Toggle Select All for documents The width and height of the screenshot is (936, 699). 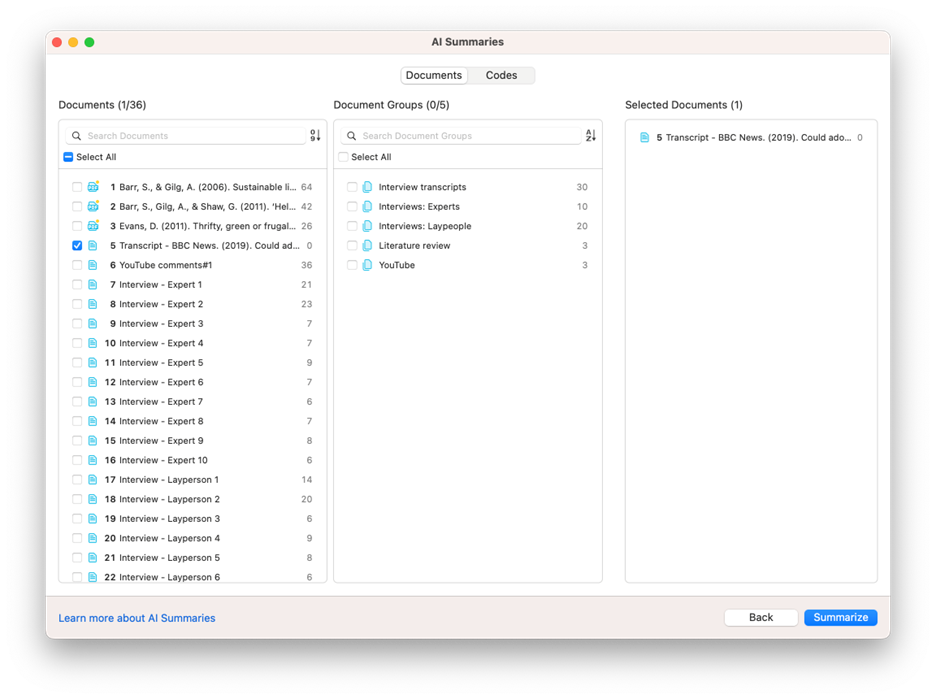click(68, 157)
